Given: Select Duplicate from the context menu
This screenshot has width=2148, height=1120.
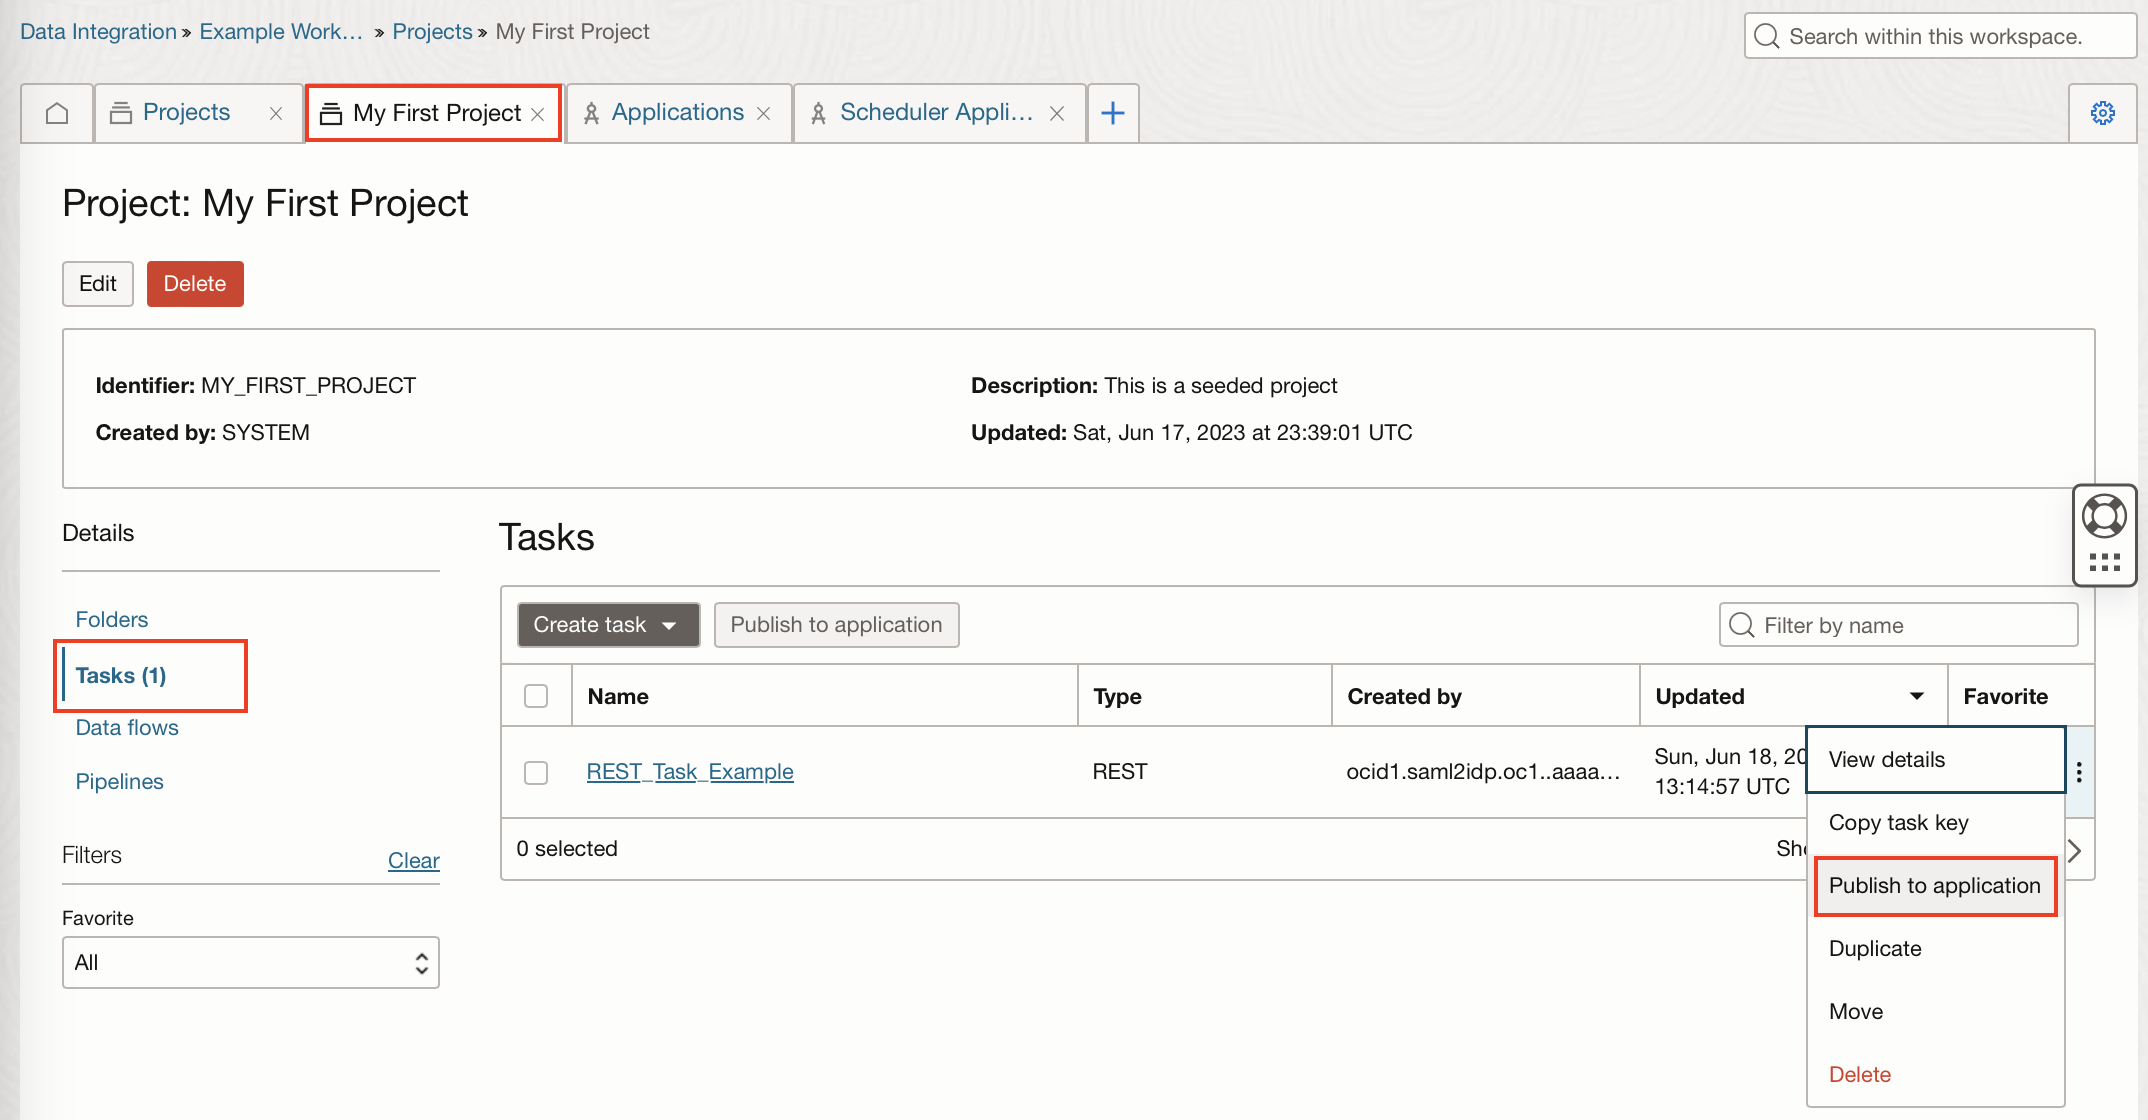Looking at the screenshot, I should click(1875, 949).
